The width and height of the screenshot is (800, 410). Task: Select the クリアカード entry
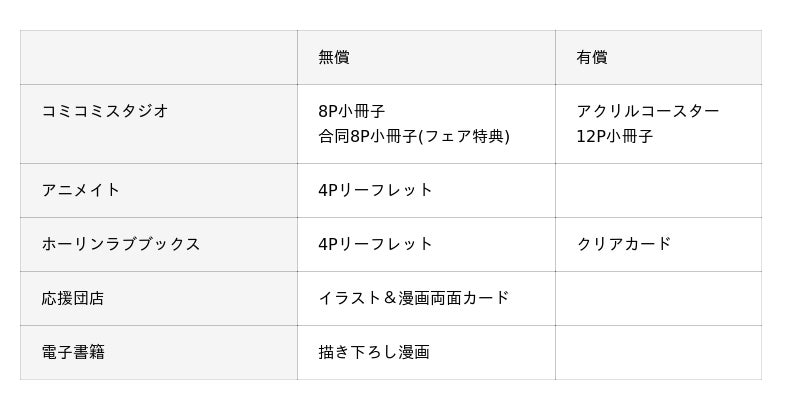(623, 244)
